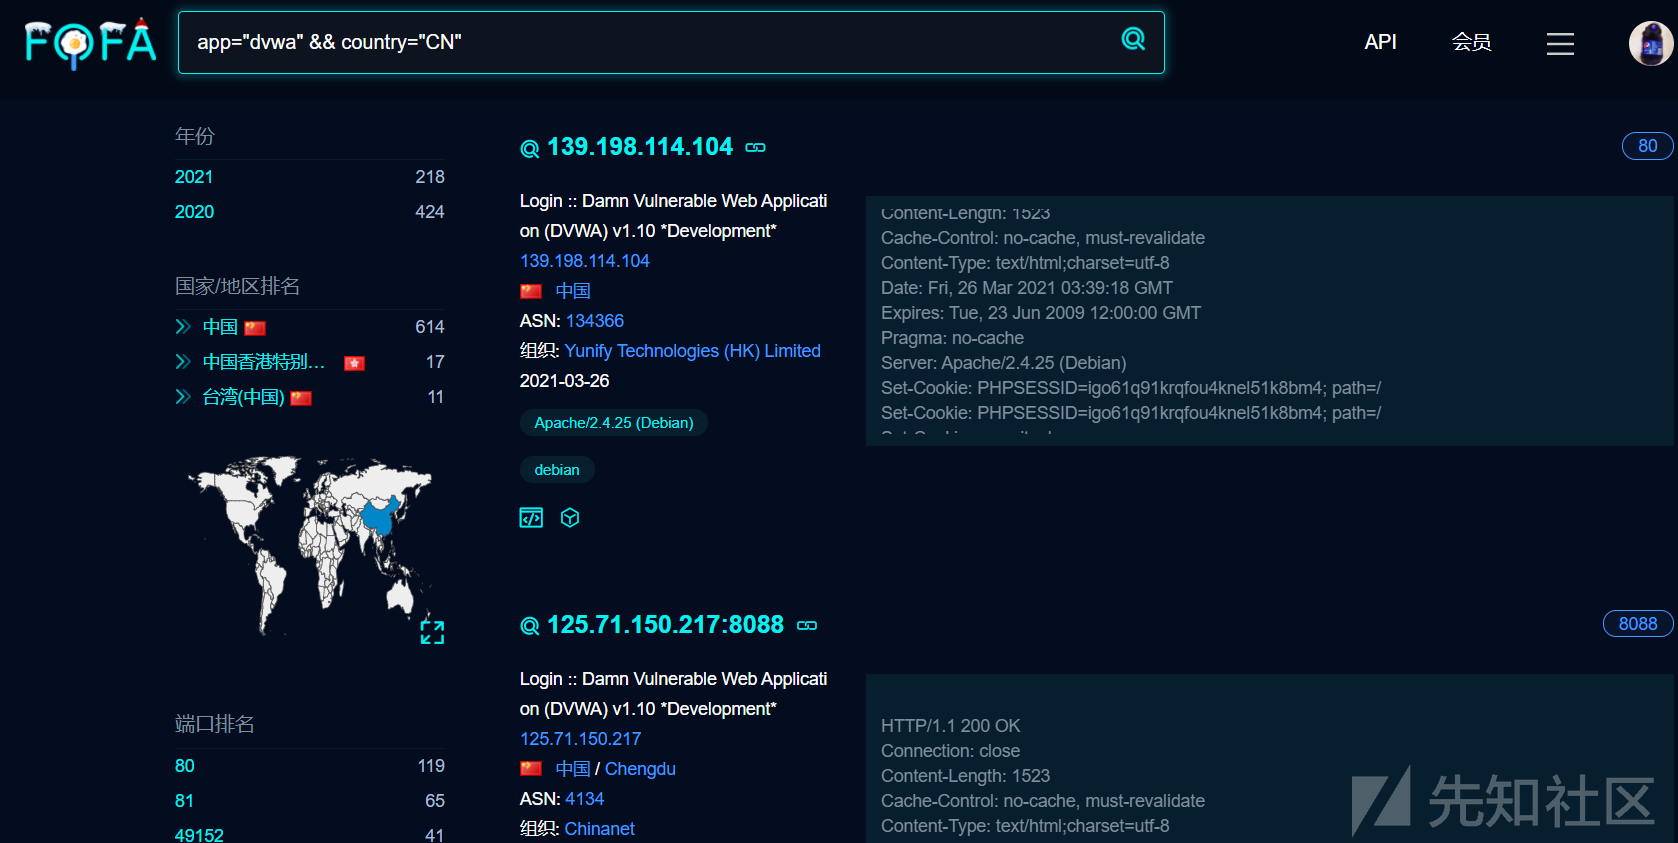The height and width of the screenshot is (843, 1678).
Task: Expand the world map to fullscreen
Action: [432, 632]
